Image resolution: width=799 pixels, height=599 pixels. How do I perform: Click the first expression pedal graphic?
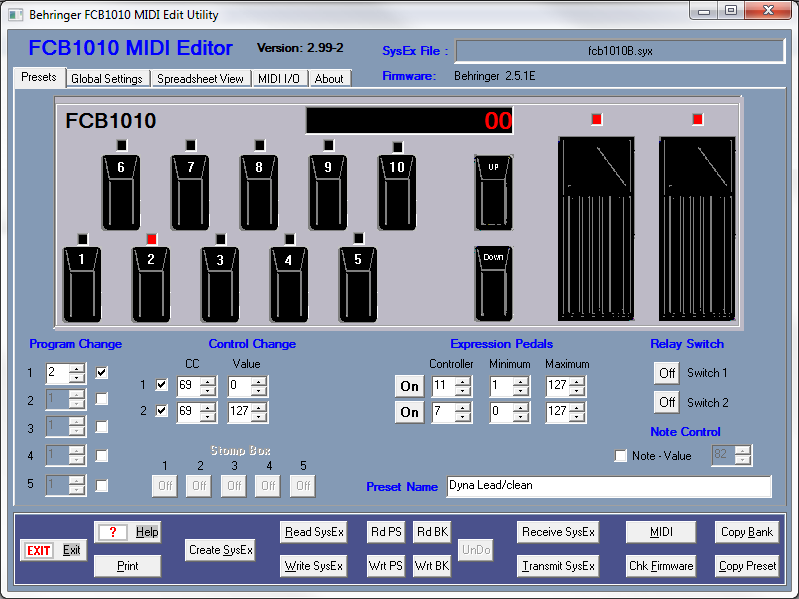point(596,229)
